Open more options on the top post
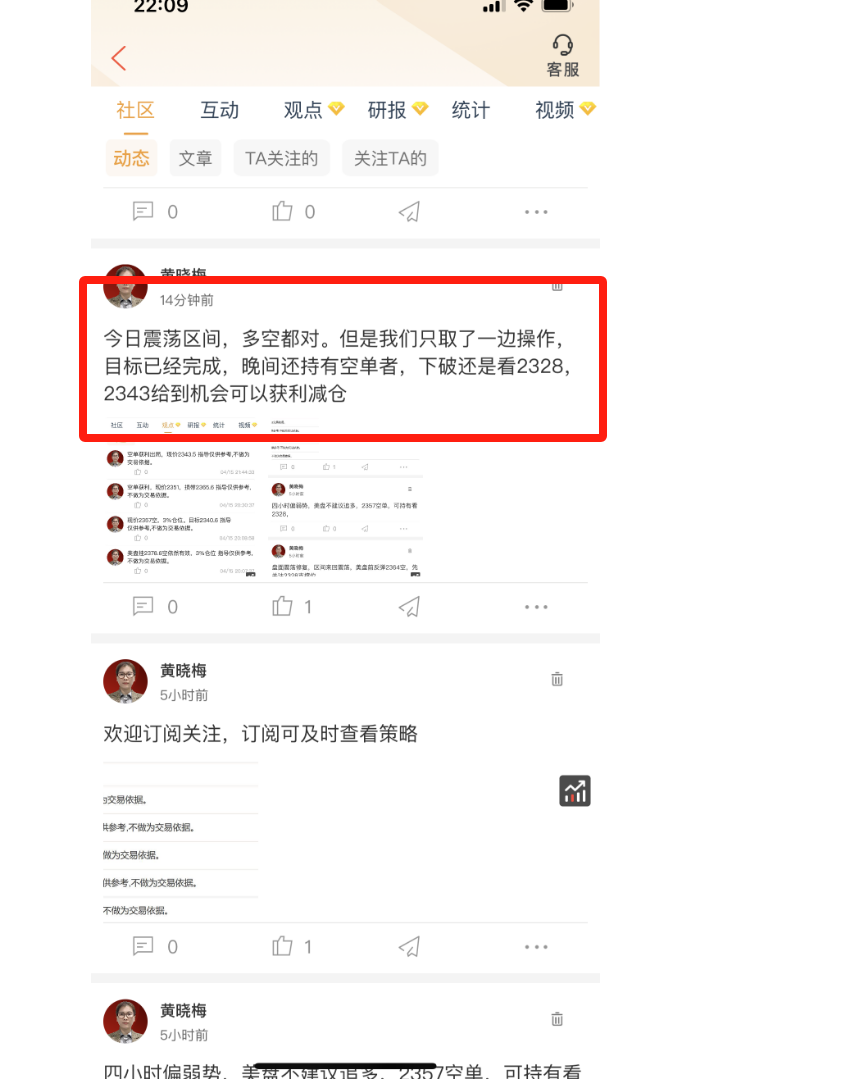 536,212
